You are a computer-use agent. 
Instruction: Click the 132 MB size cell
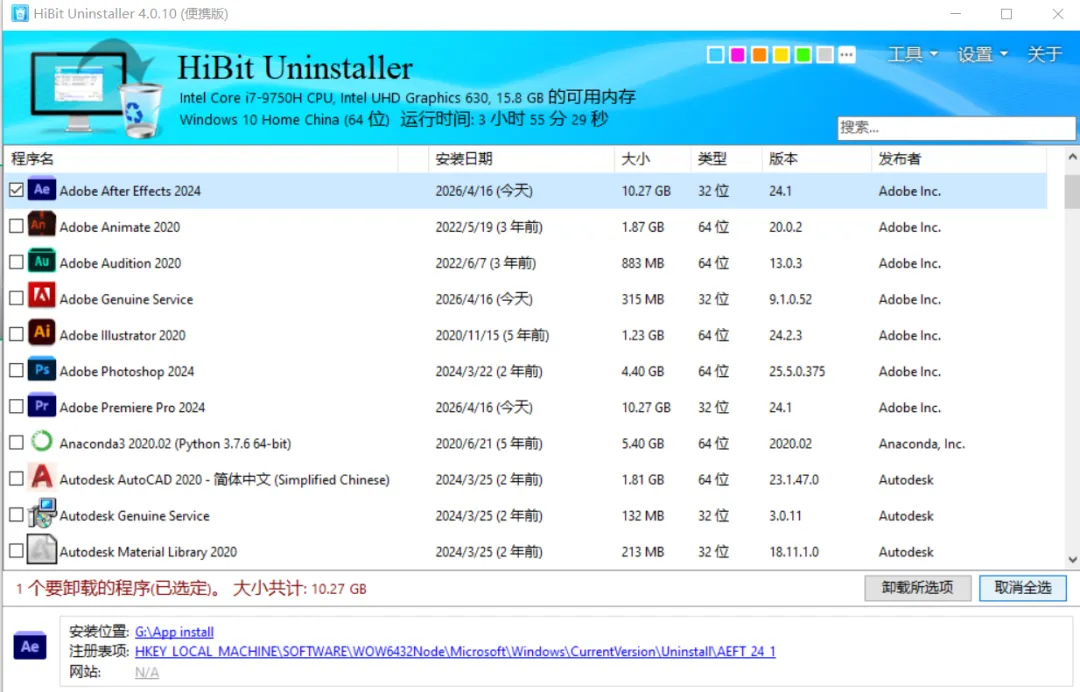click(x=643, y=516)
